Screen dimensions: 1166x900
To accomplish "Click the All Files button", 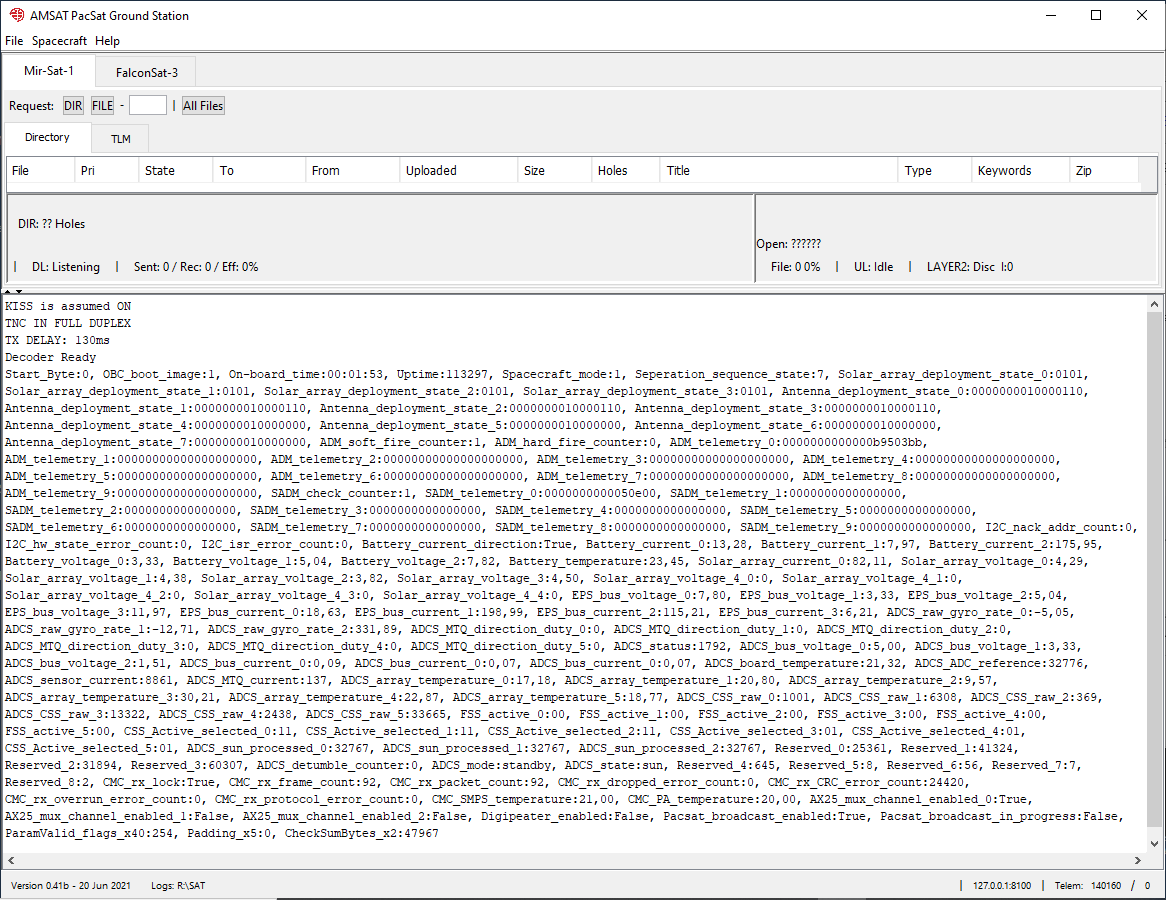I will tap(203, 106).
